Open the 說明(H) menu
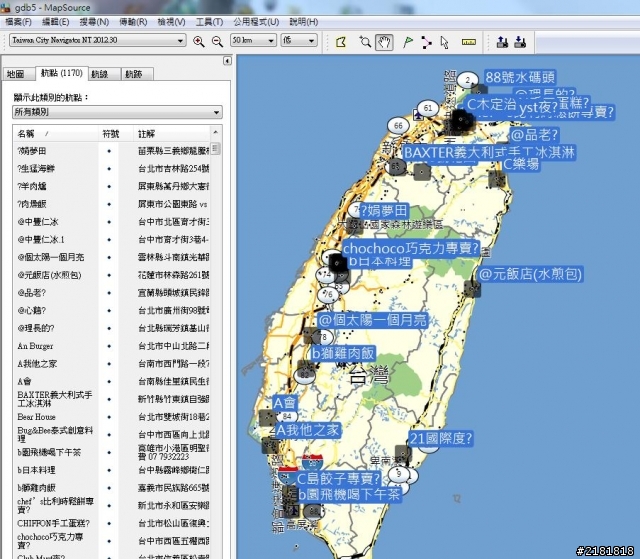640x559 pixels. (304, 22)
